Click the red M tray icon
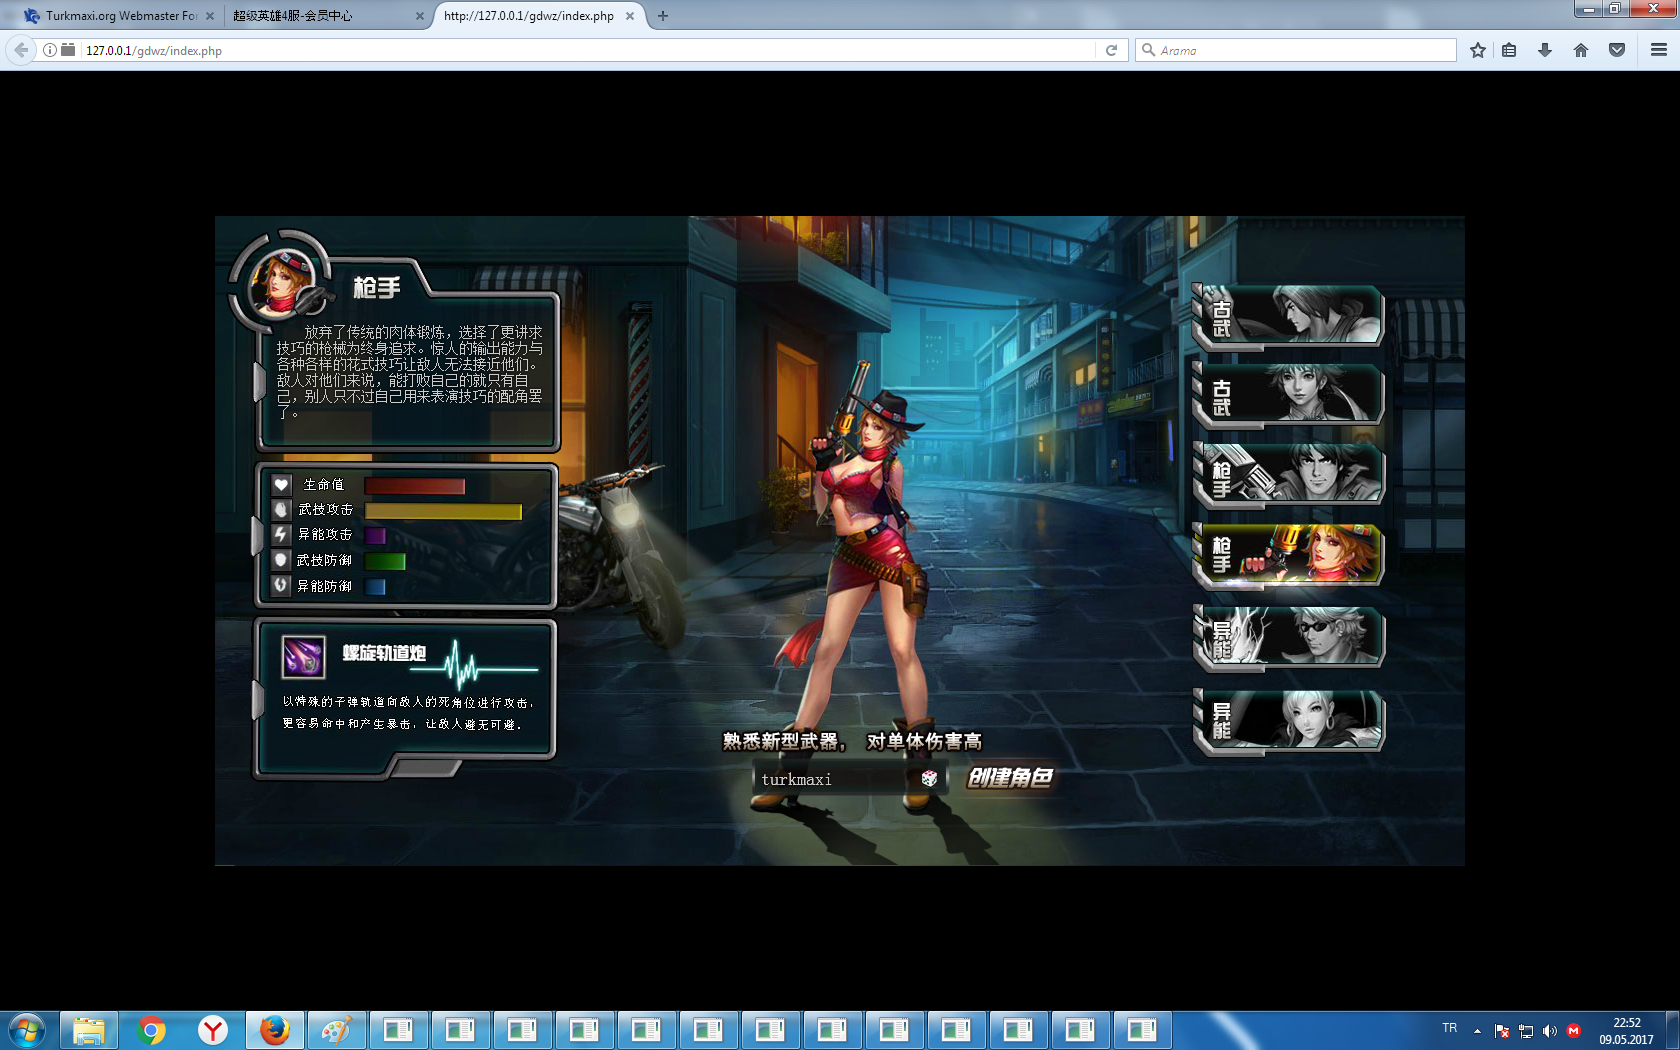1680x1050 pixels. (x=1574, y=1031)
